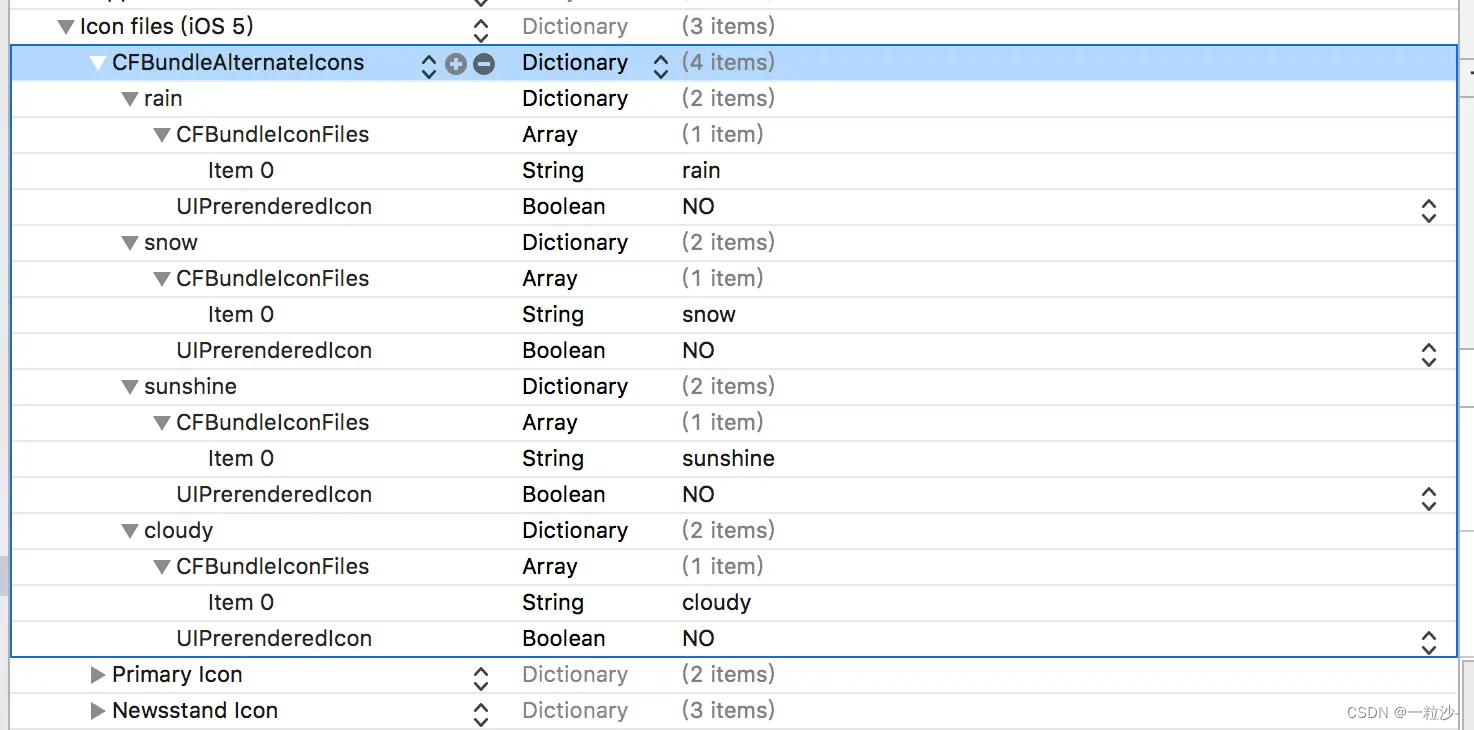This screenshot has width=1474, height=730.
Task: Select Item 0 key under sunshine
Action: pyautogui.click(x=241, y=459)
